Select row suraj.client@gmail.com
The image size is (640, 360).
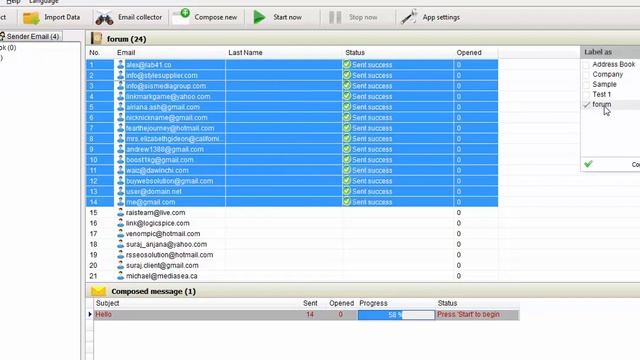pyautogui.click(x=292, y=265)
